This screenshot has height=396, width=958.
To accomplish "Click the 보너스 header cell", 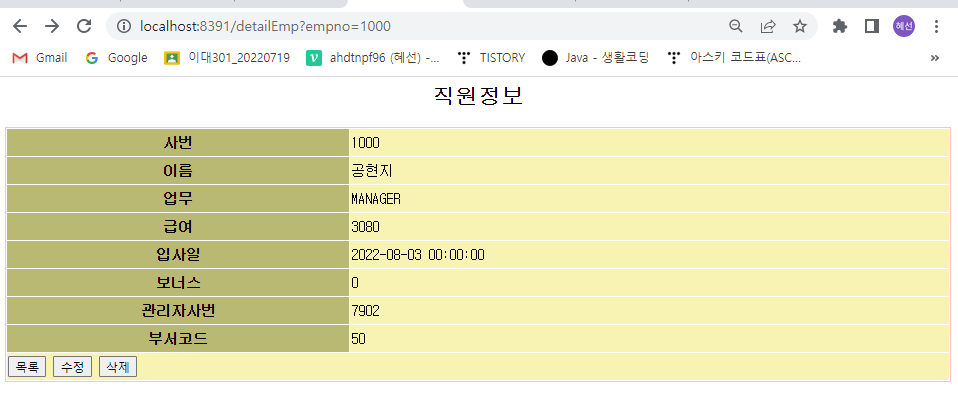I will (x=178, y=283).
